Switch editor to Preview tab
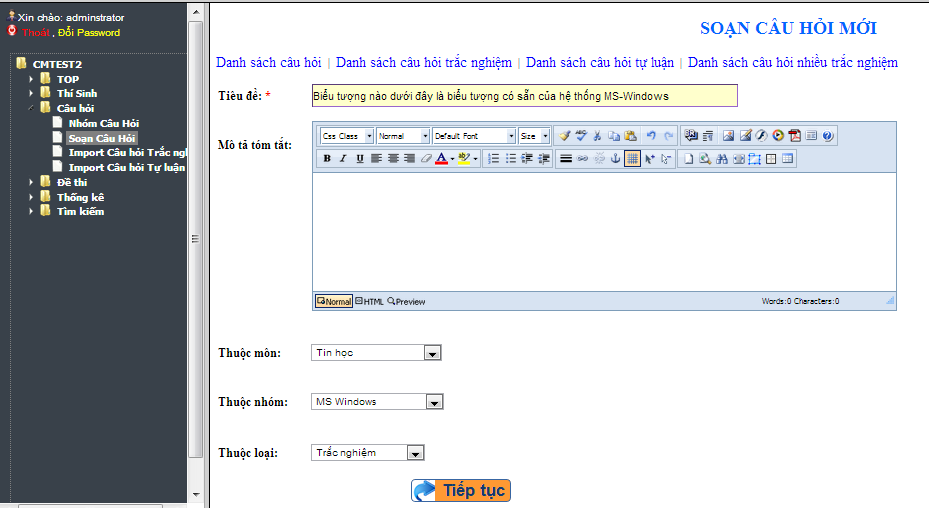 406,301
